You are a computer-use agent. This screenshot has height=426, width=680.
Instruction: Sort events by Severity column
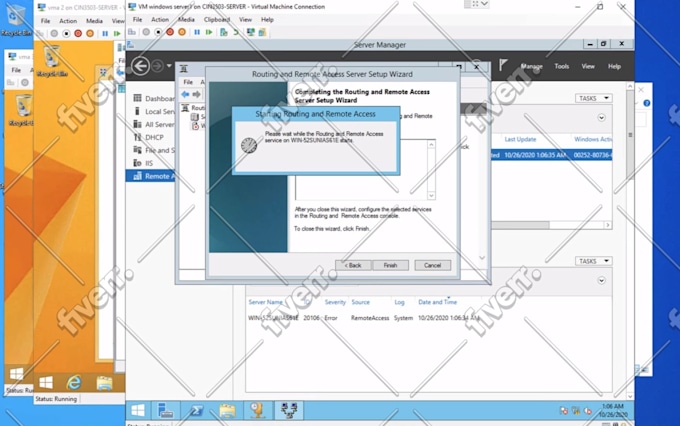(335, 302)
